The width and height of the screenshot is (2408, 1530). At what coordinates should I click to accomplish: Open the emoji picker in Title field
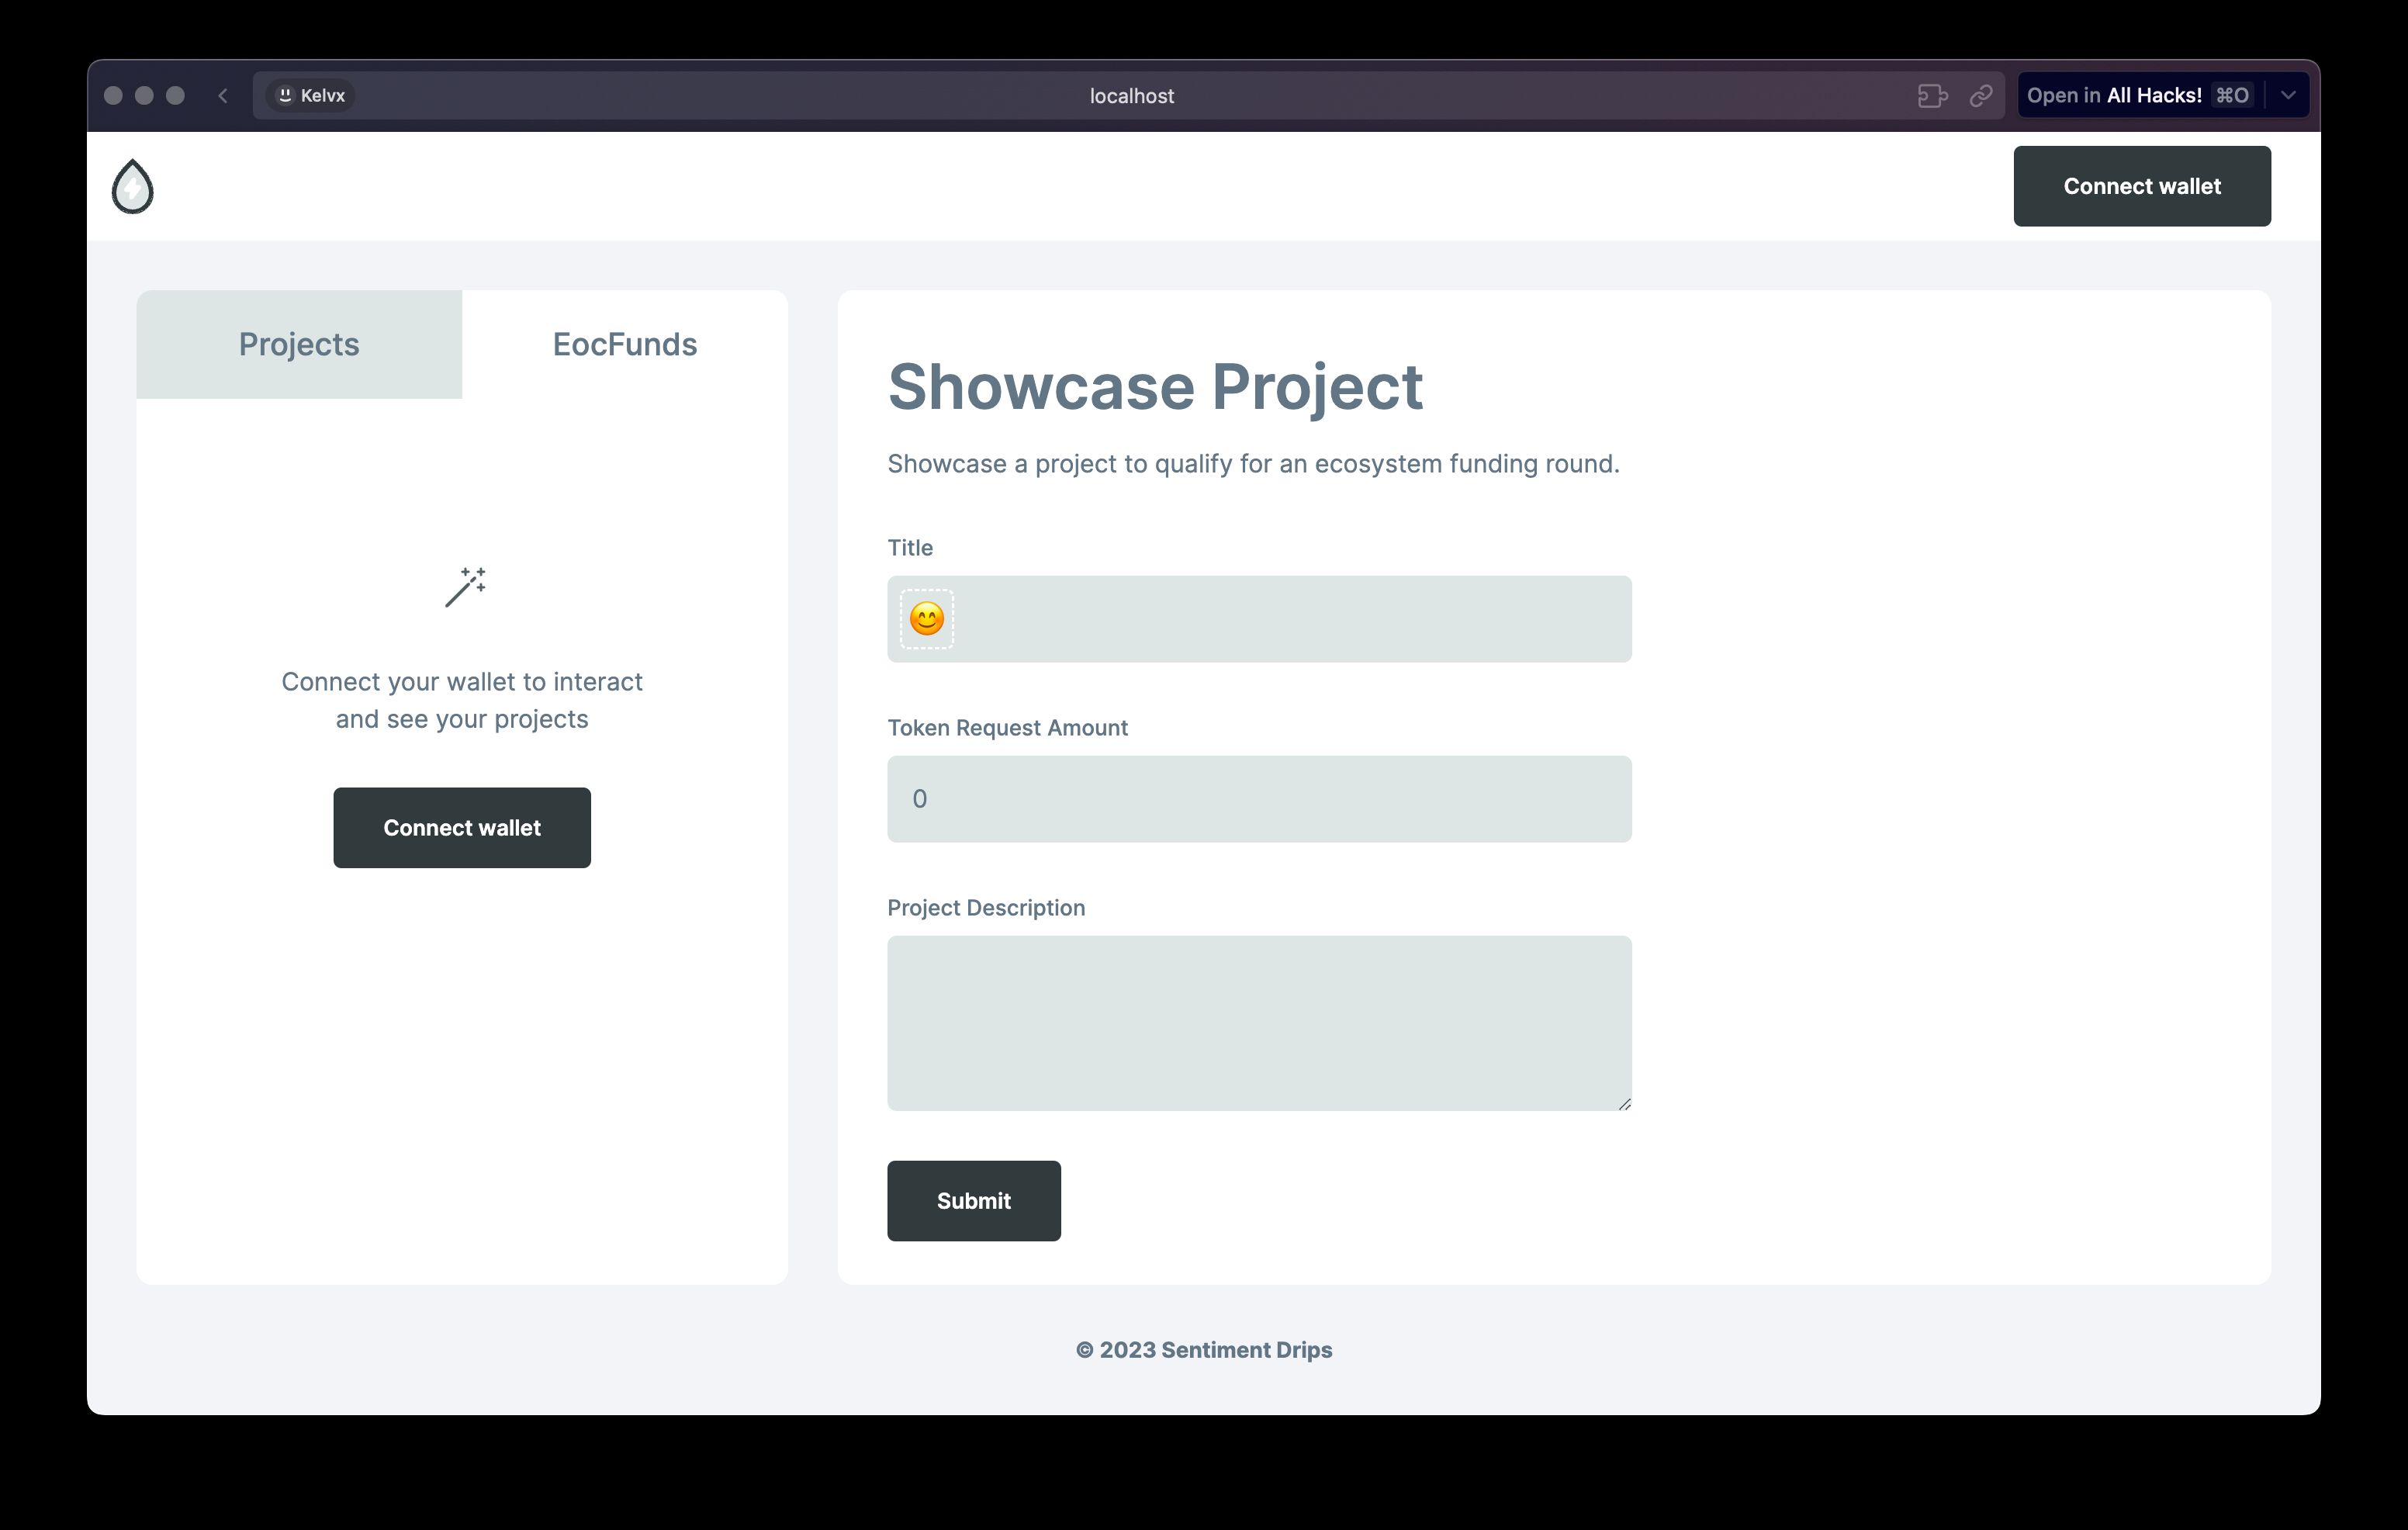coord(927,619)
